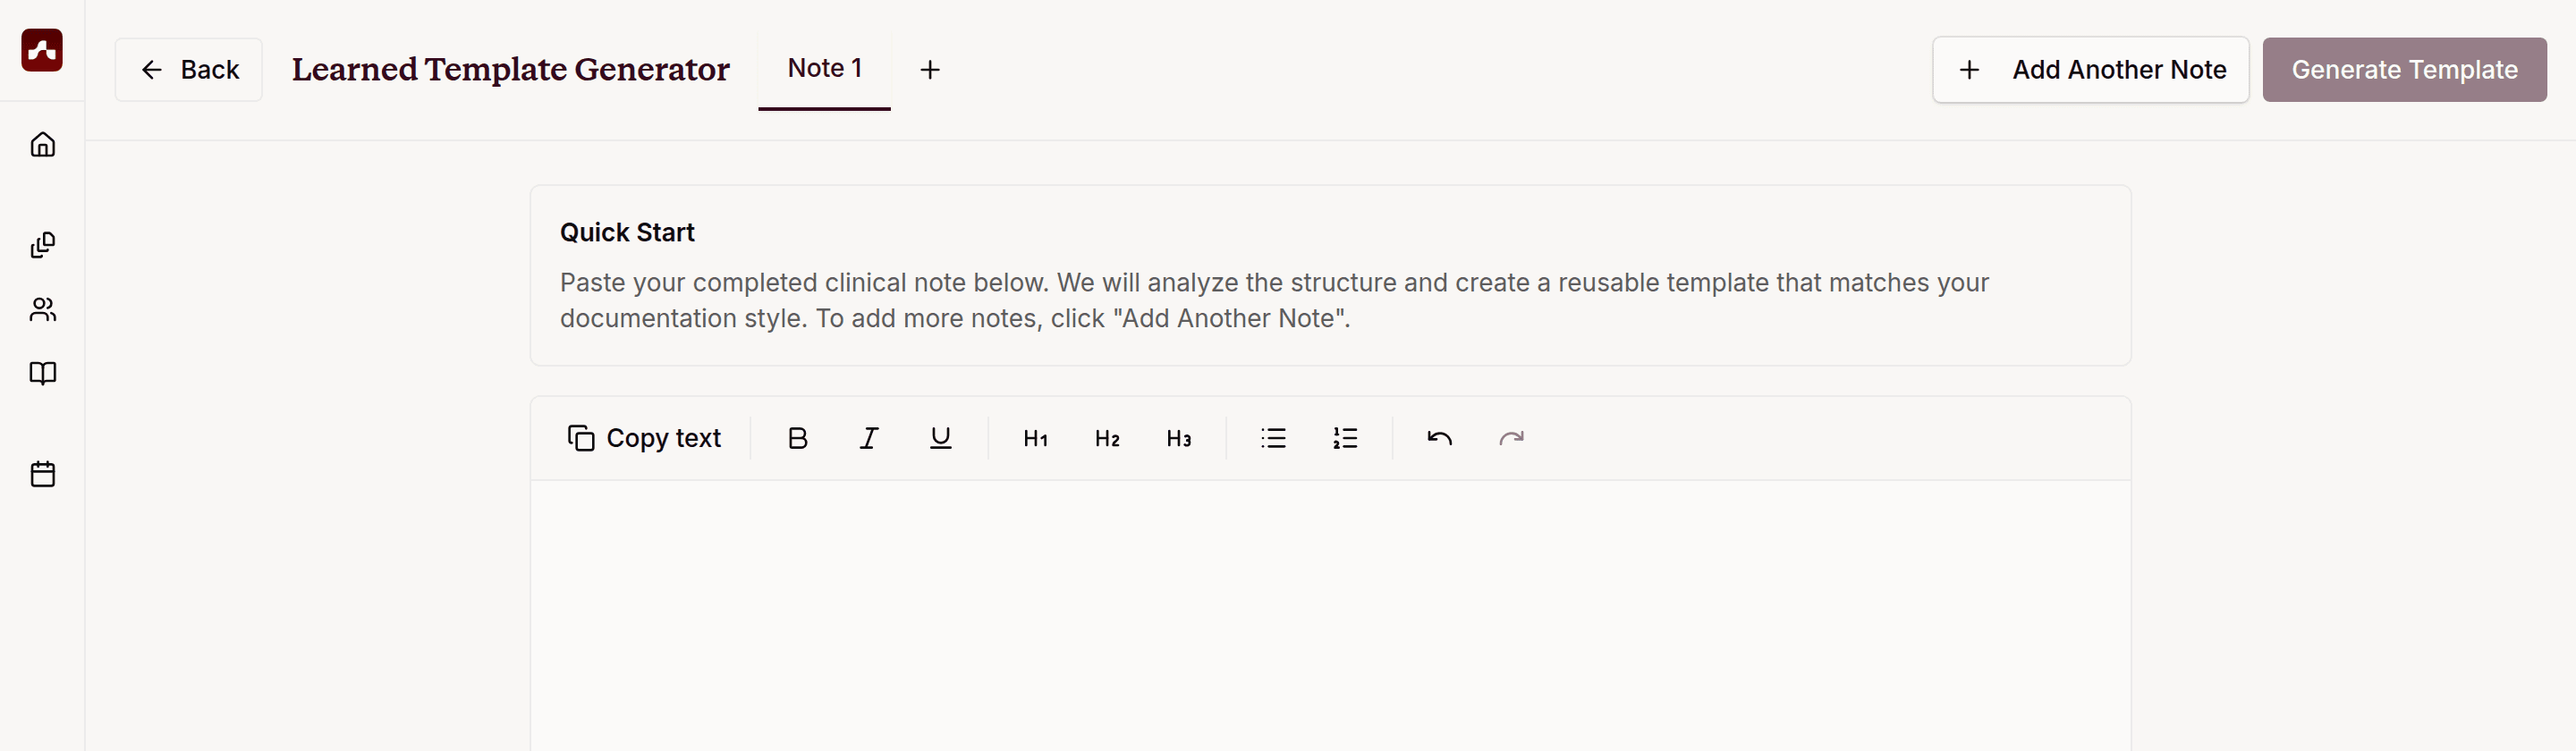Viewport: 2576px width, 751px height.
Task: Open the patients people icon in sidebar
Action: 42,309
